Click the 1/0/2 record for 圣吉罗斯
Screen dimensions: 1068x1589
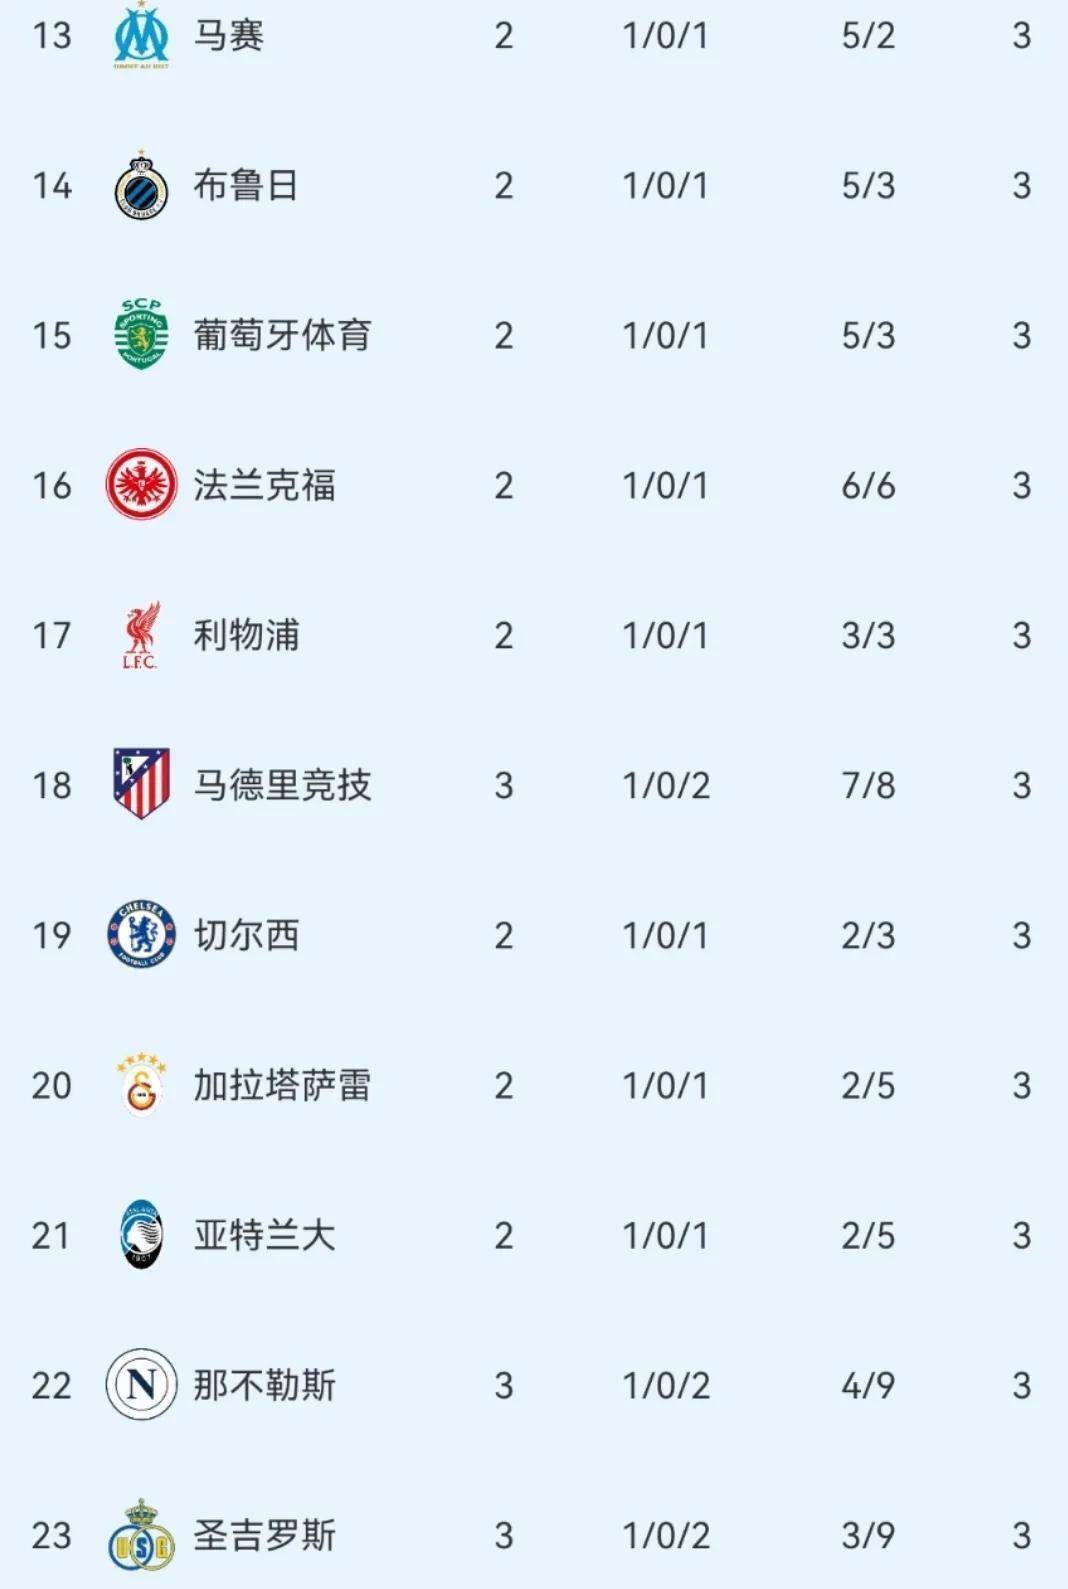pos(666,1535)
